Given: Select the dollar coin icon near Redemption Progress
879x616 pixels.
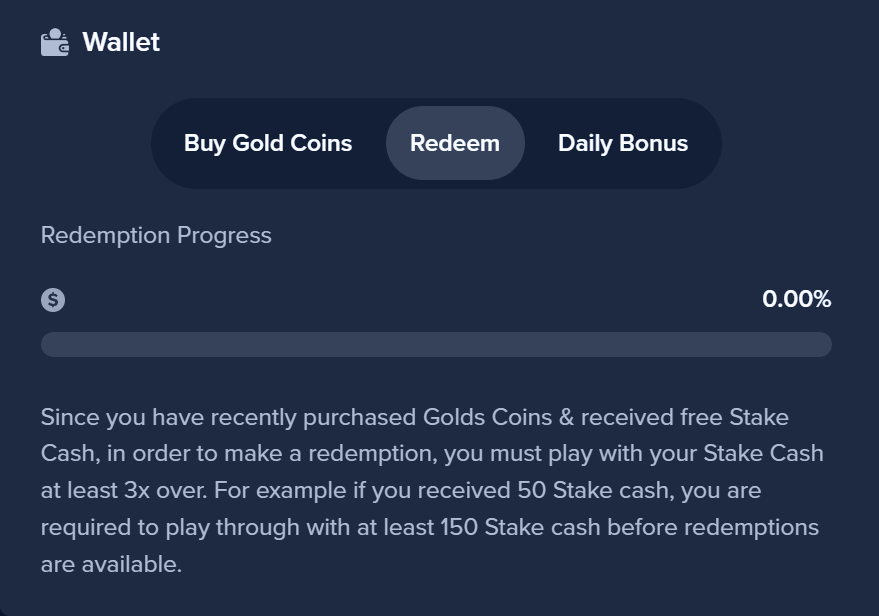Looking at the screenshot, I should [x=53, y=298].
